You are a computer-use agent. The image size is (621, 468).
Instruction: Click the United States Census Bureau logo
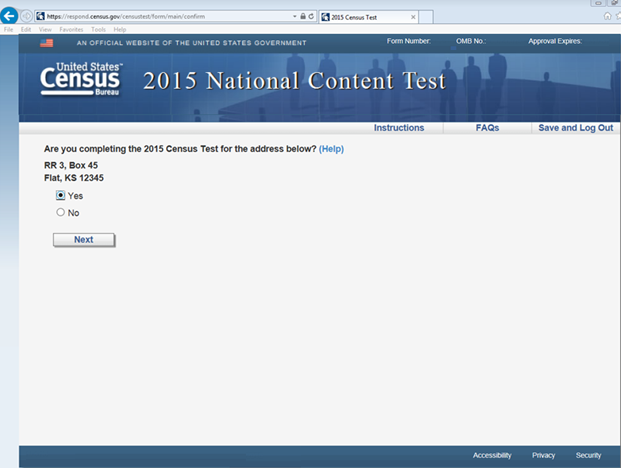pos(81,79)
